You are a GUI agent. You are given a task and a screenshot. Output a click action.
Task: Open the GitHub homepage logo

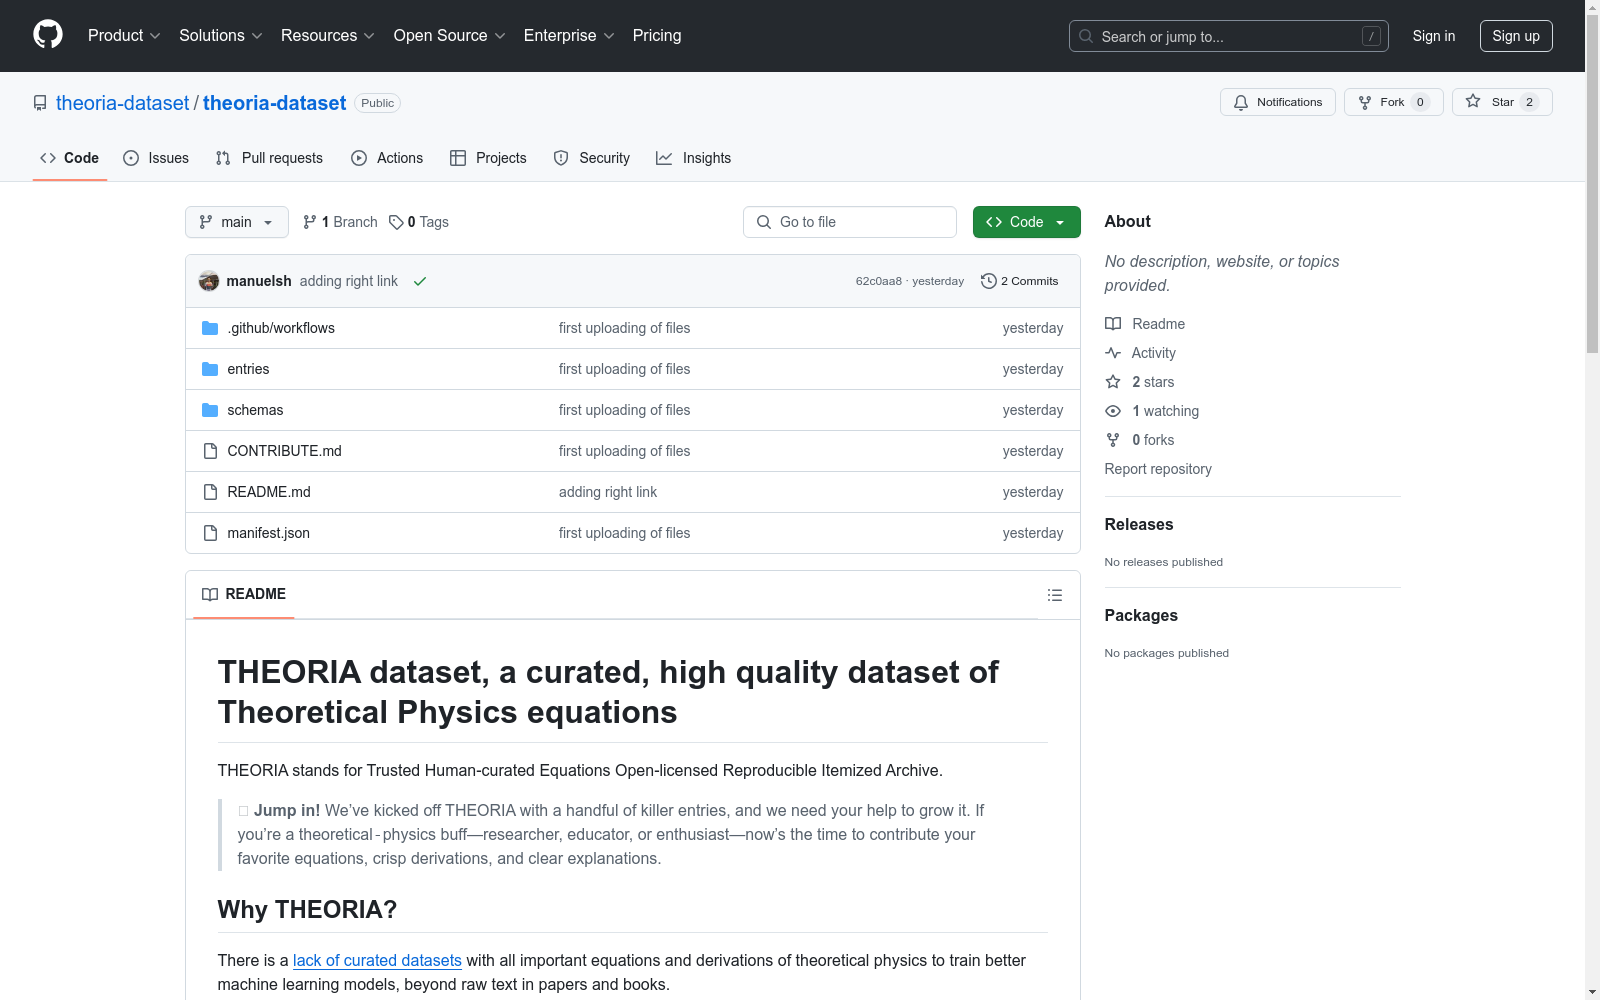48,35
